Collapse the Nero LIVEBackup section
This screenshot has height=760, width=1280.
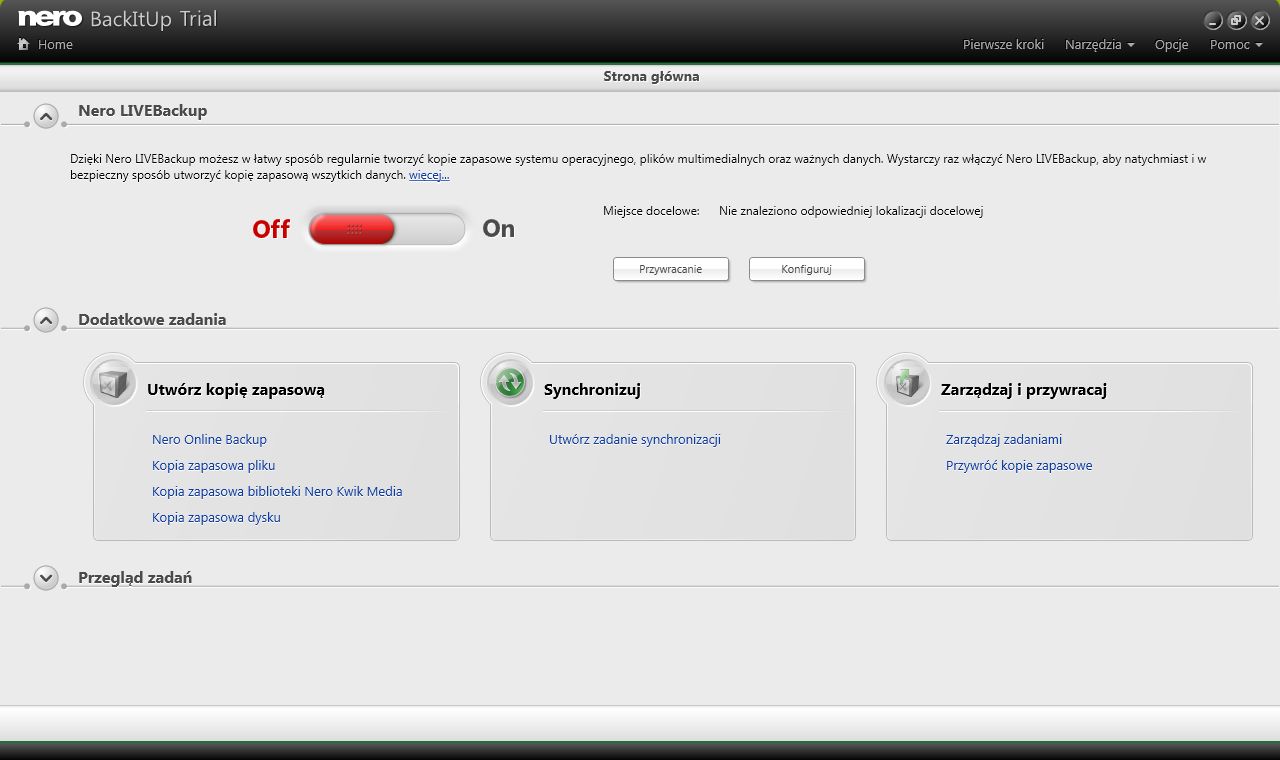pyautogui.click(x=46, y=116)
